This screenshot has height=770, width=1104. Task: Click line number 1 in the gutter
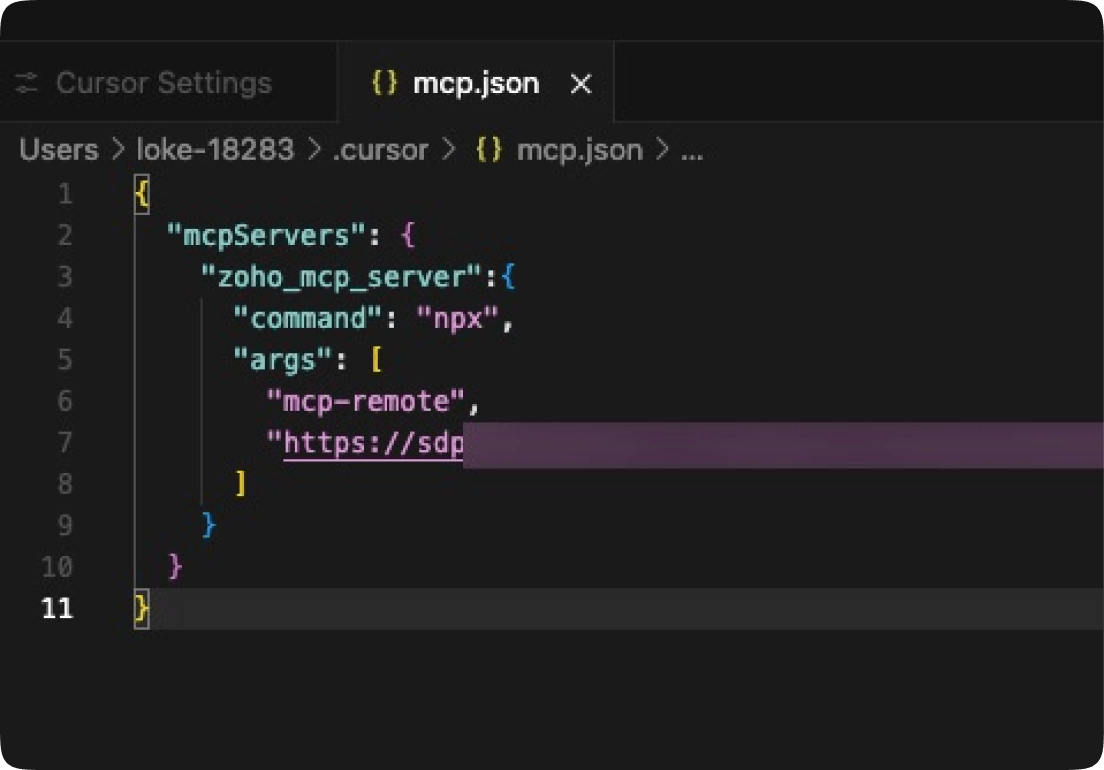point(65,194)
